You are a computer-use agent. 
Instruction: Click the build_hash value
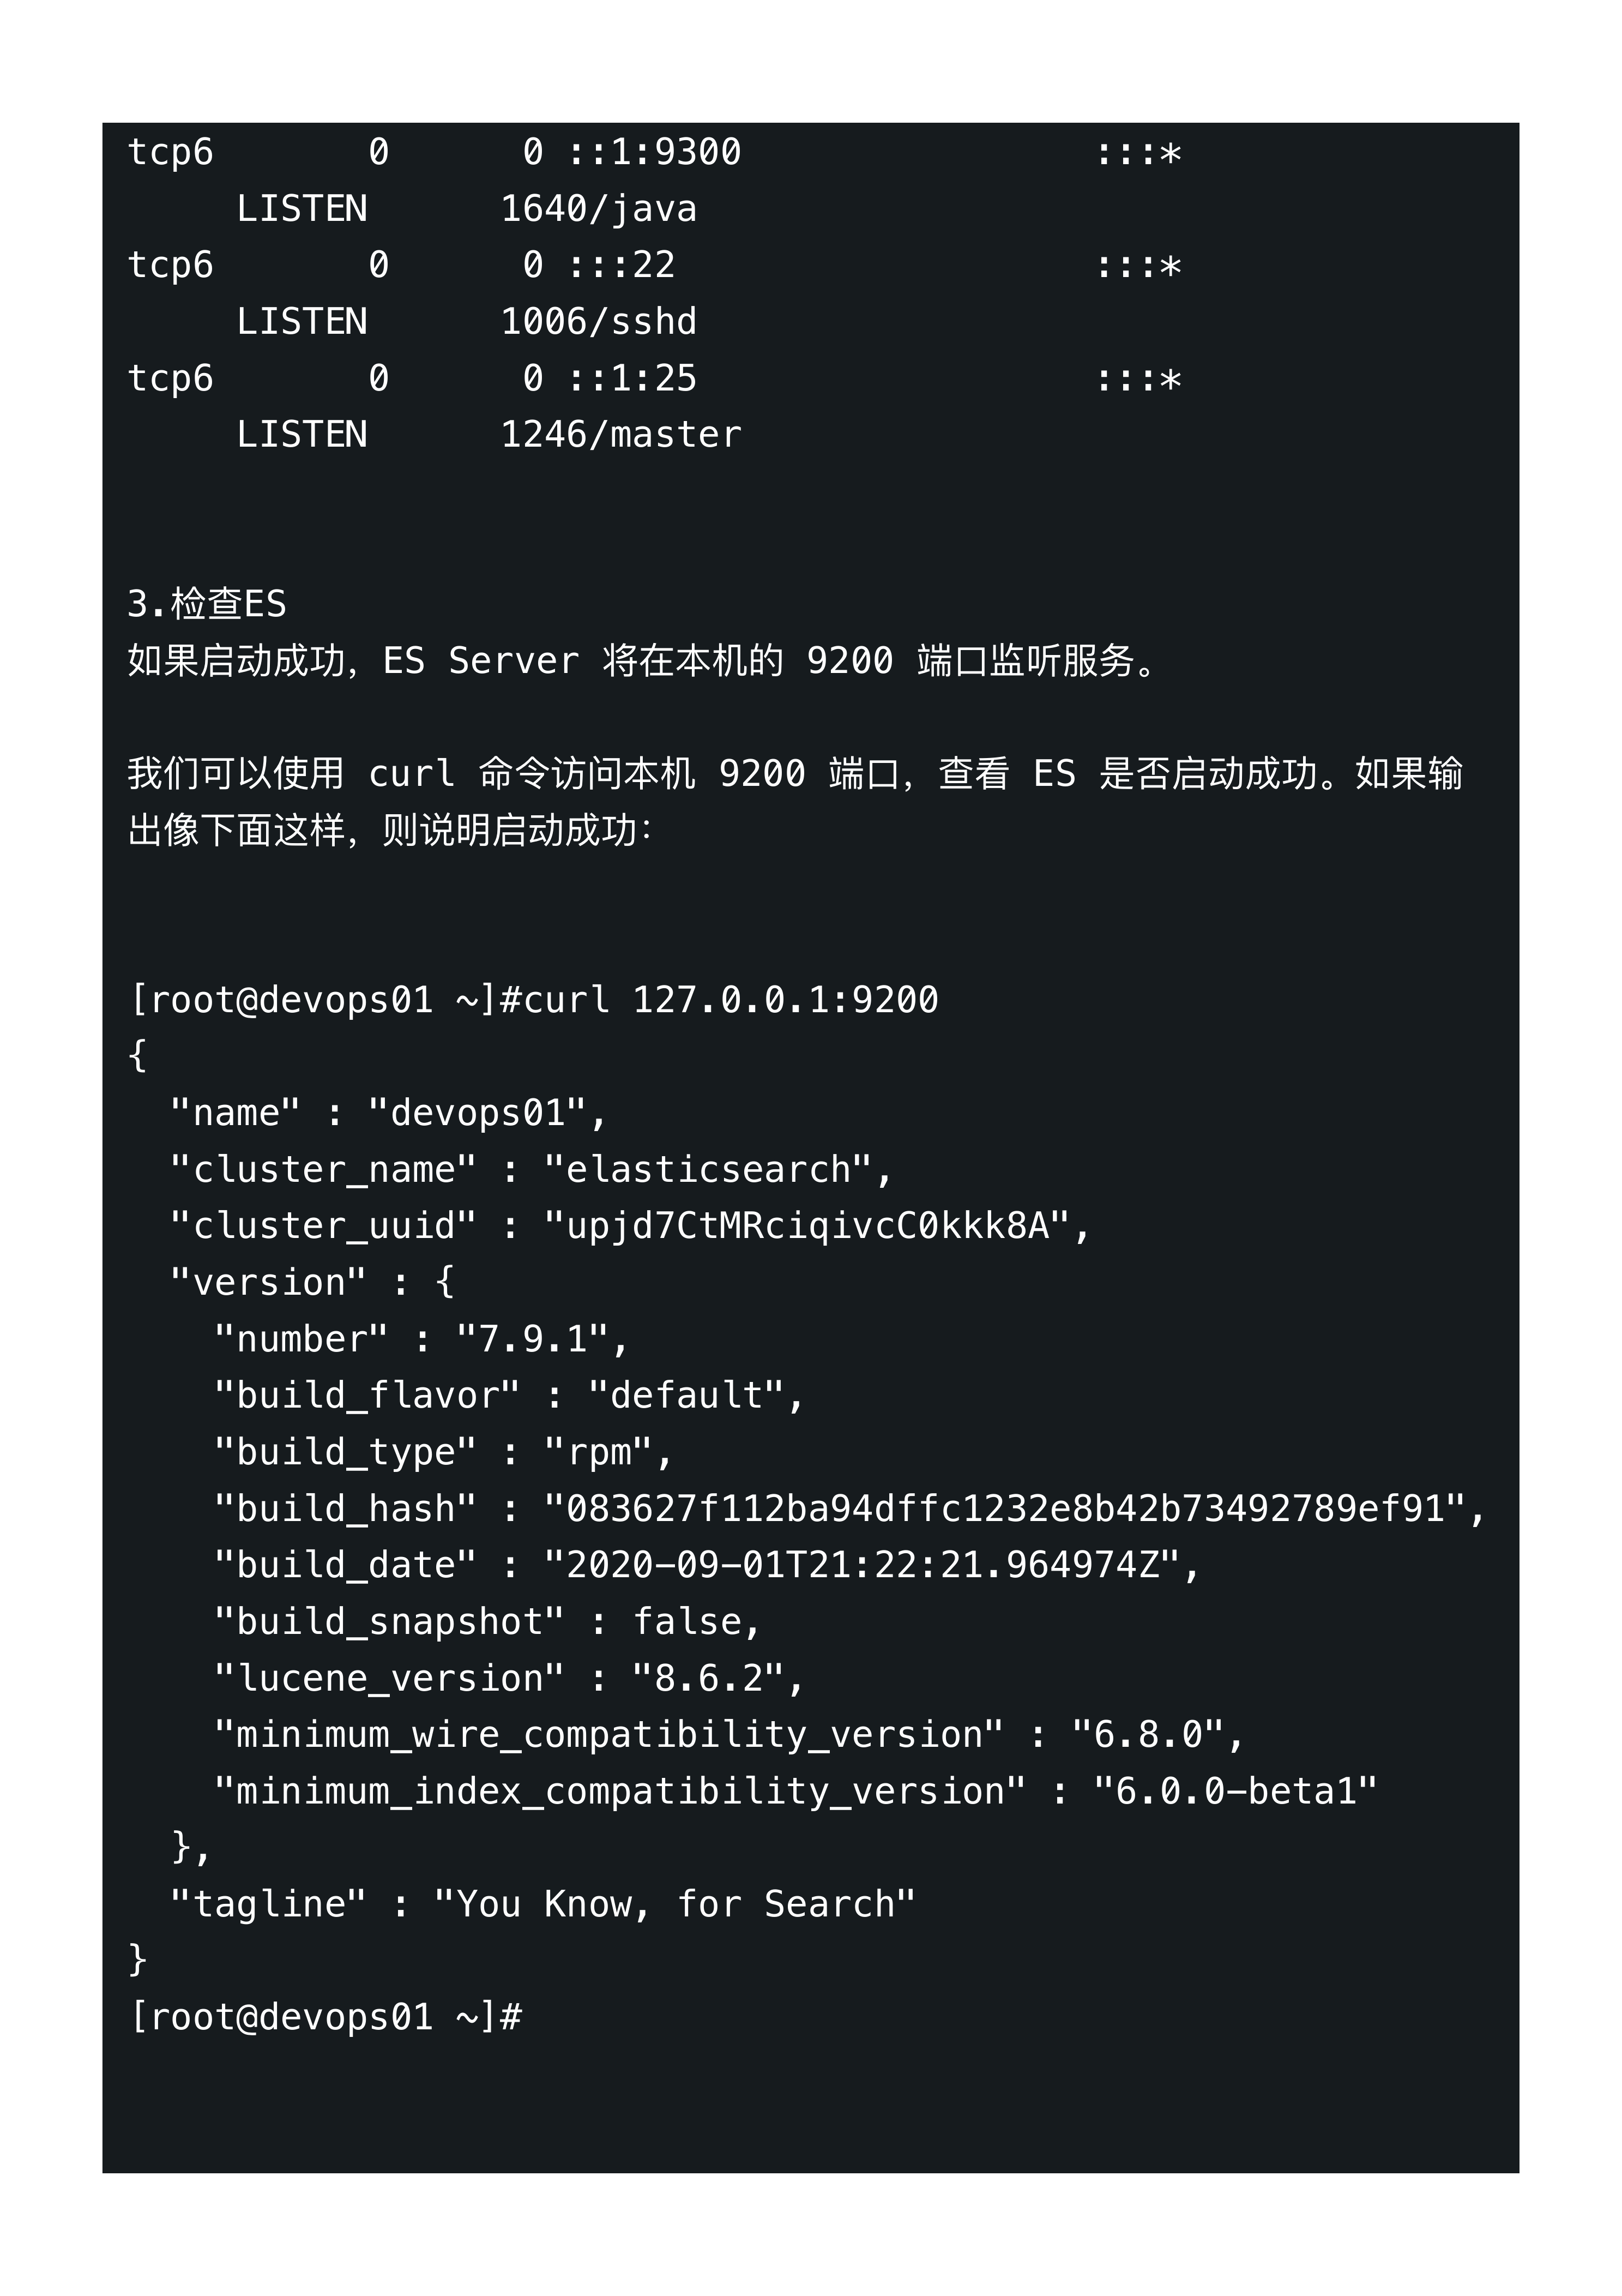pos(1005,1508)
